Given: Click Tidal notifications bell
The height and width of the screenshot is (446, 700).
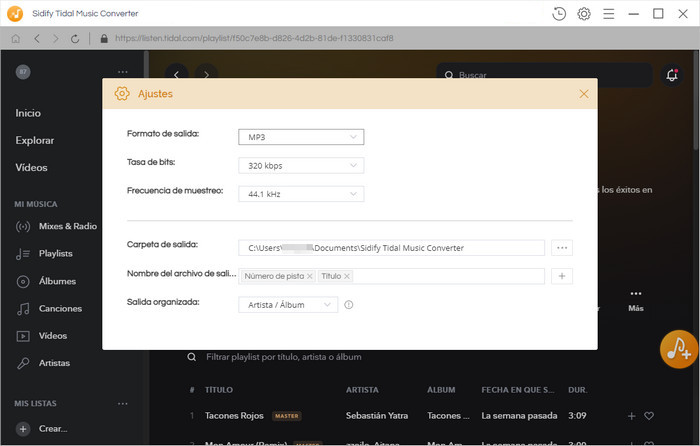Looking at the screenshot, I should point(672,75).
